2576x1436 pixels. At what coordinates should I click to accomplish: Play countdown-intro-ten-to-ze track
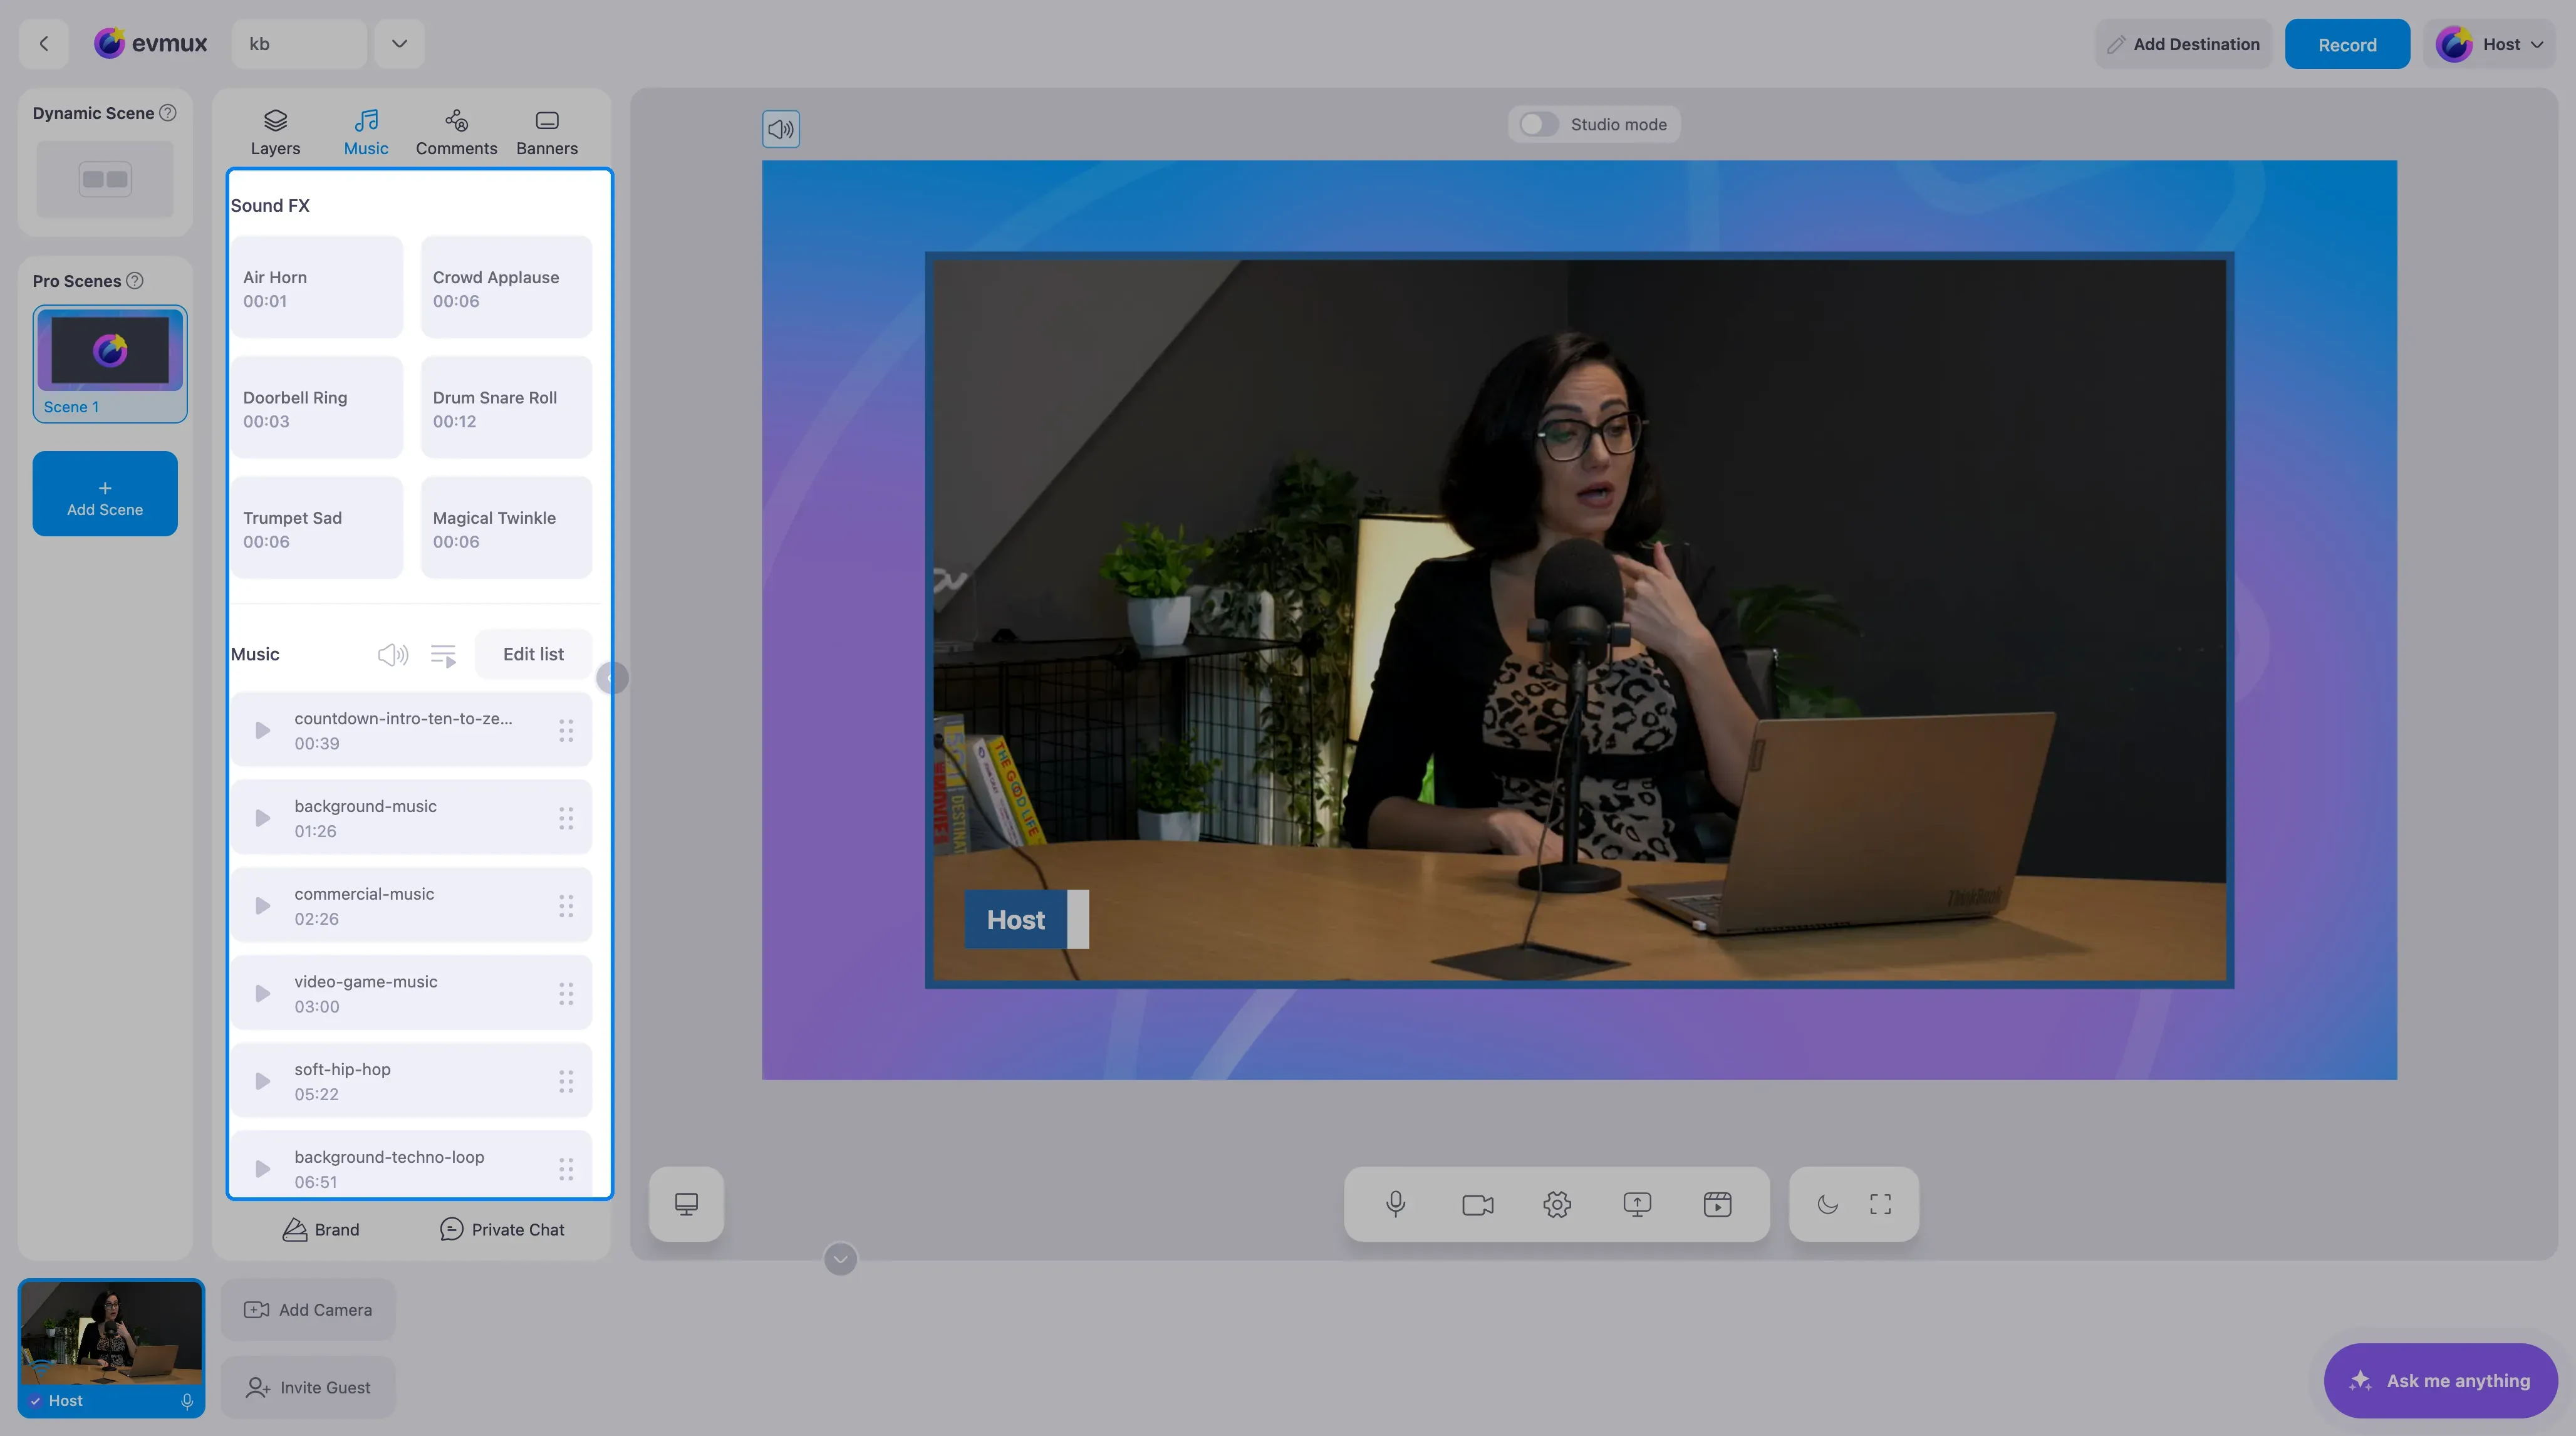[x=262, y=731]
